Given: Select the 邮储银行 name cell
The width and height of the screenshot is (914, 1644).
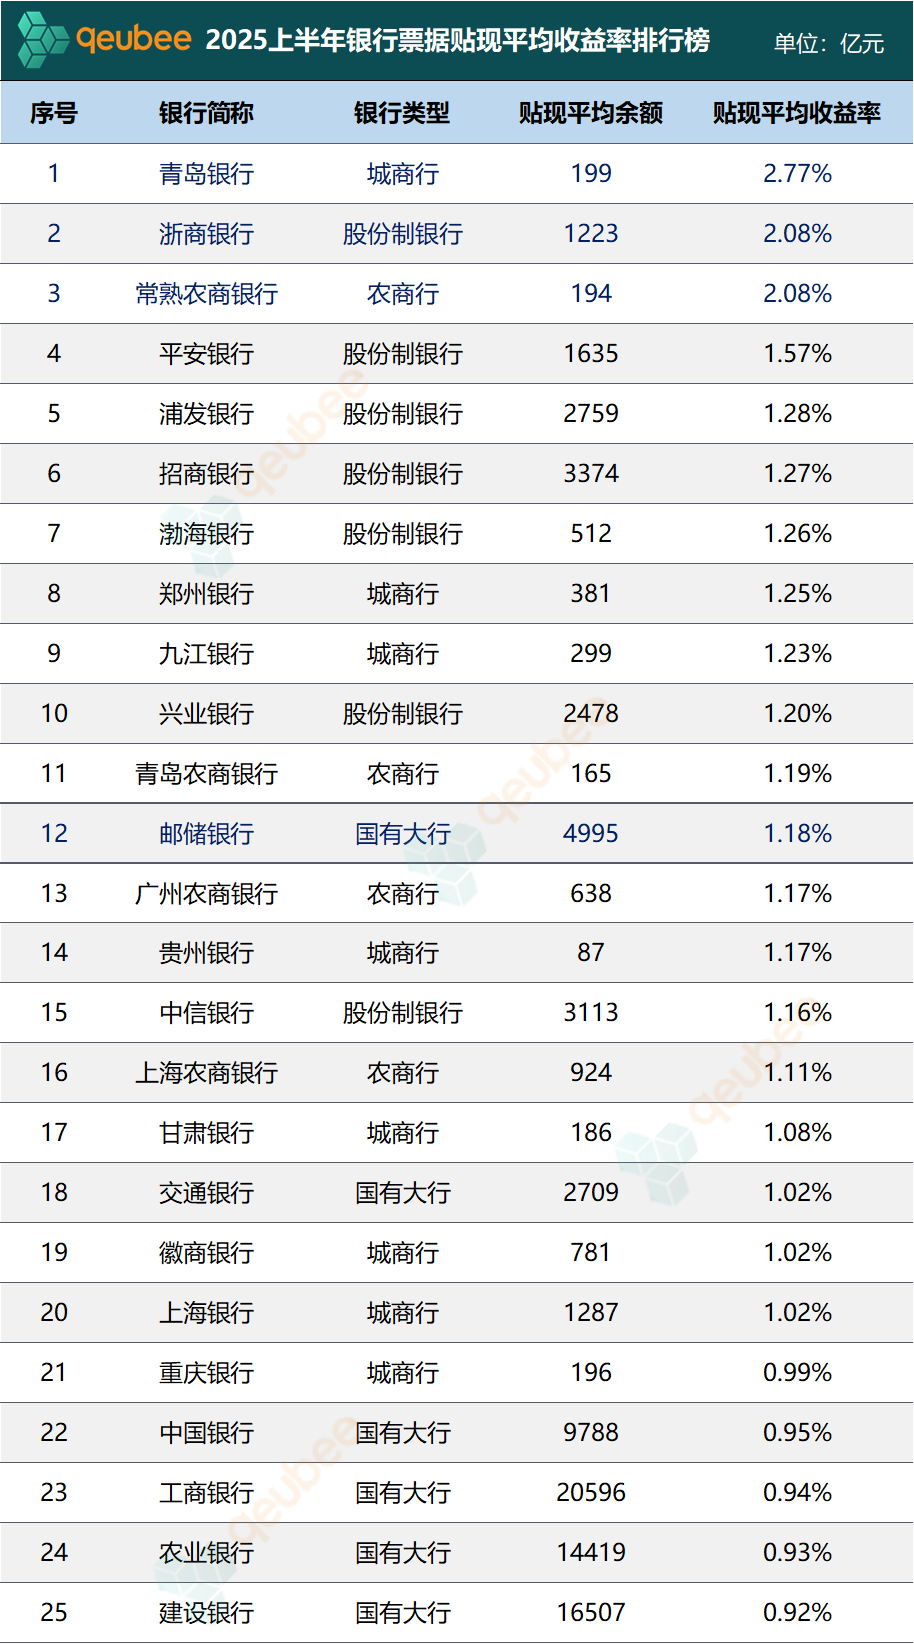Looking at the screenshot, I should (206, 834).
